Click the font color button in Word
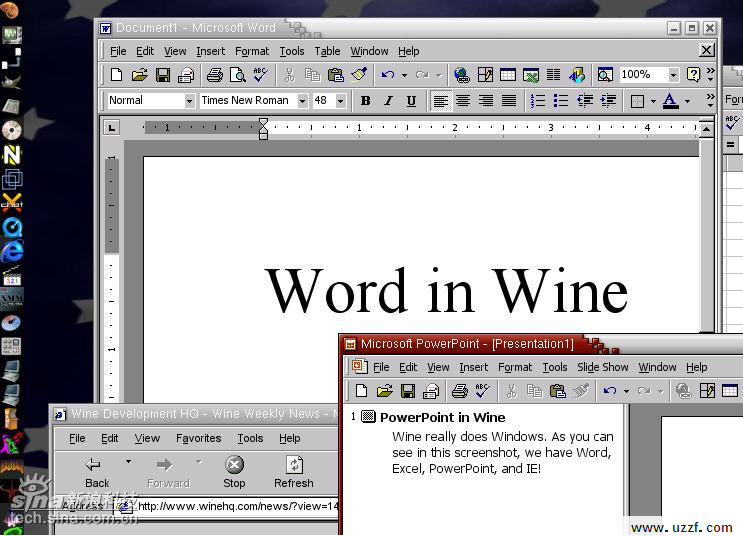Image resolution: width=743 pixels, height=536 pixels. [x=669, y=101]
